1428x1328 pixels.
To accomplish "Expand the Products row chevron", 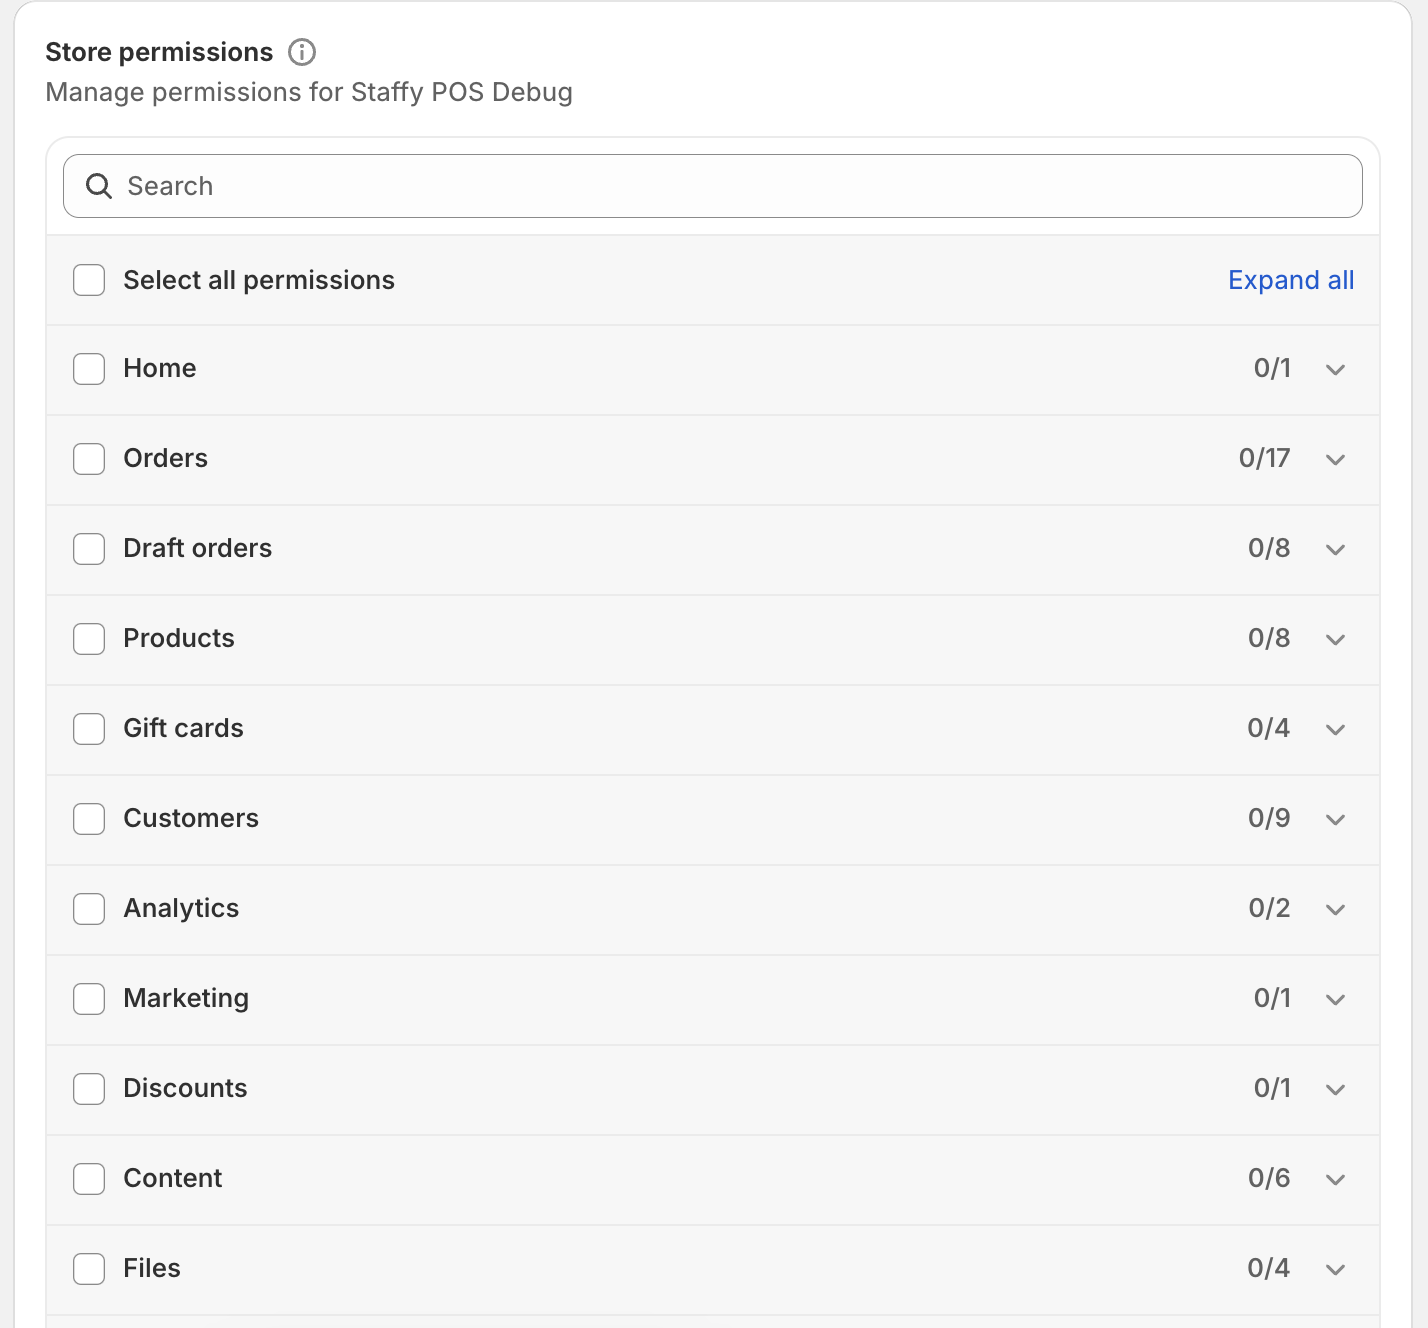I will tap(1335, 639).
